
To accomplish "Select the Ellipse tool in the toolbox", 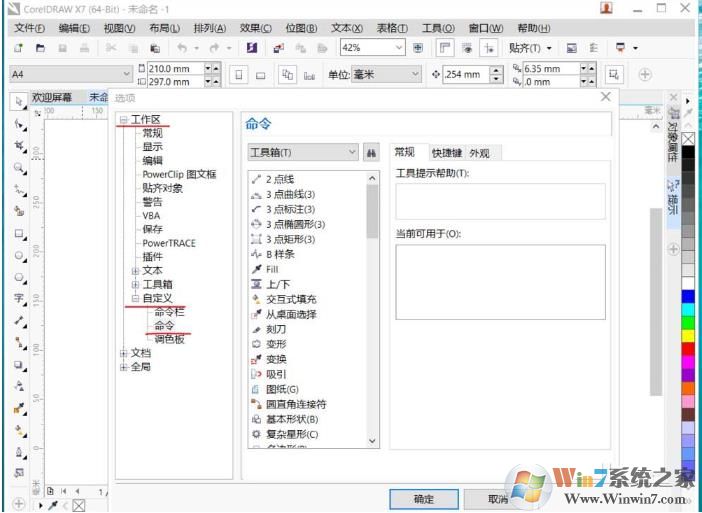I will pos(20,255).
